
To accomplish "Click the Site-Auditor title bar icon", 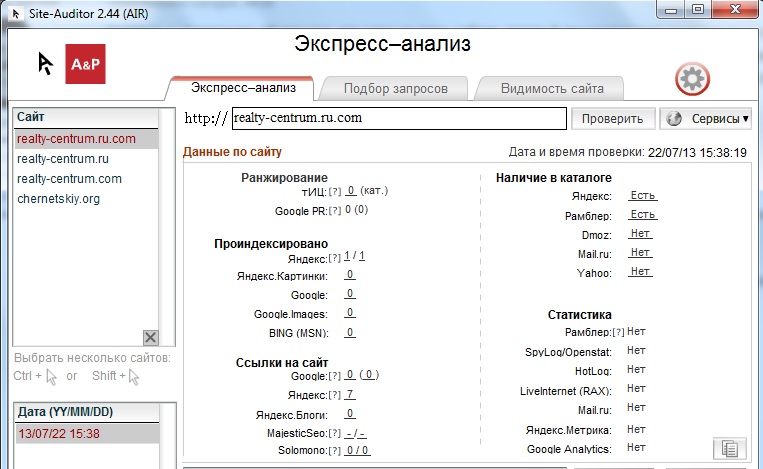I will tap(16, 13).
